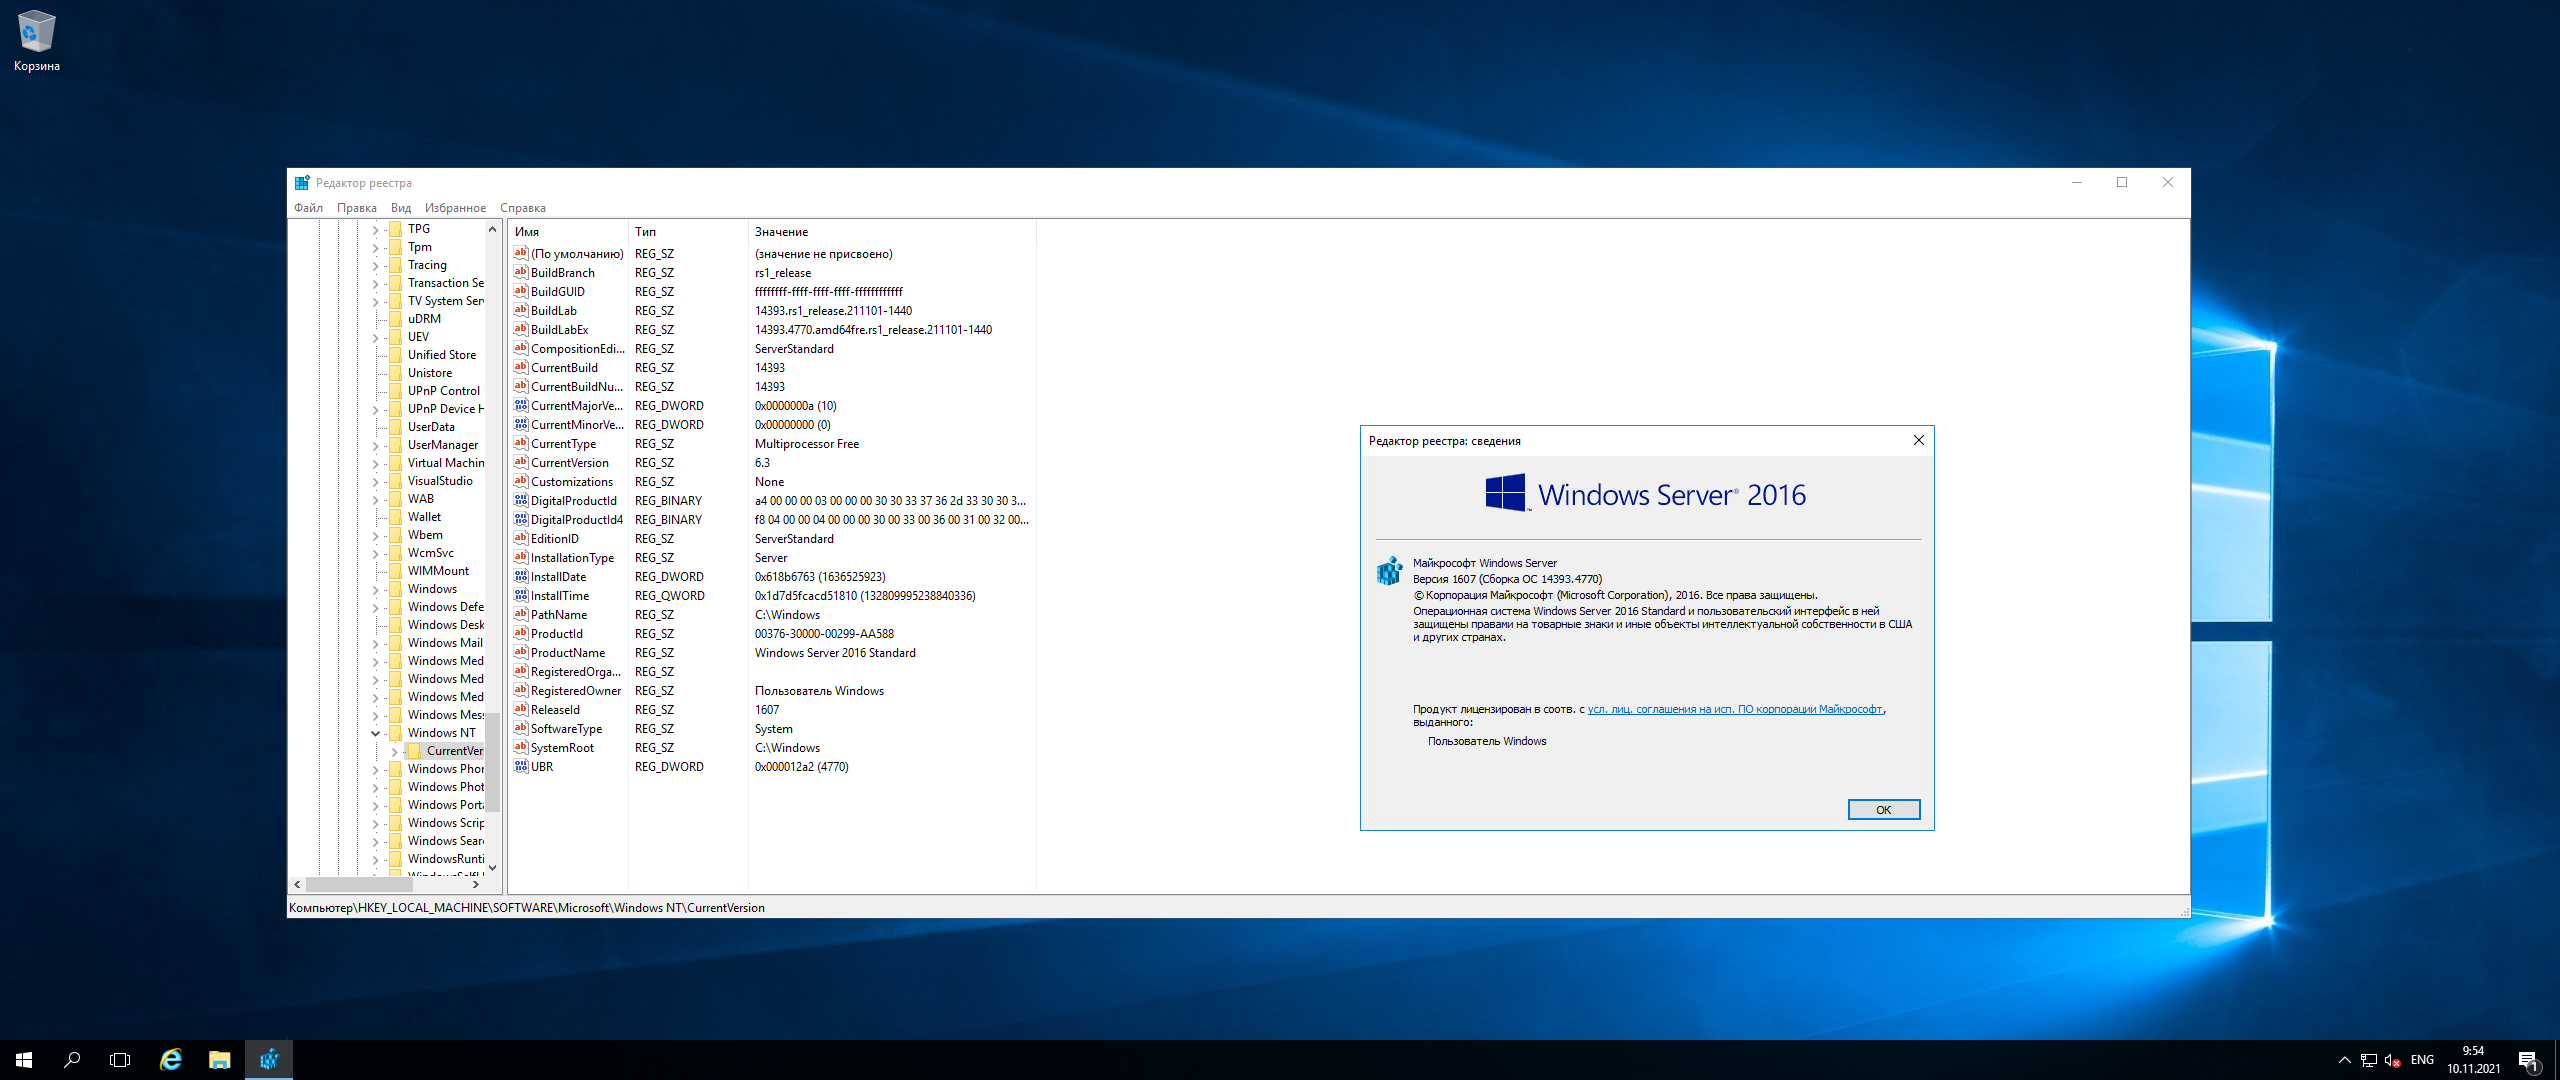Open taskbar search magnifier
This screenshot has width=2560, height=1080.
coord(72,1060)
